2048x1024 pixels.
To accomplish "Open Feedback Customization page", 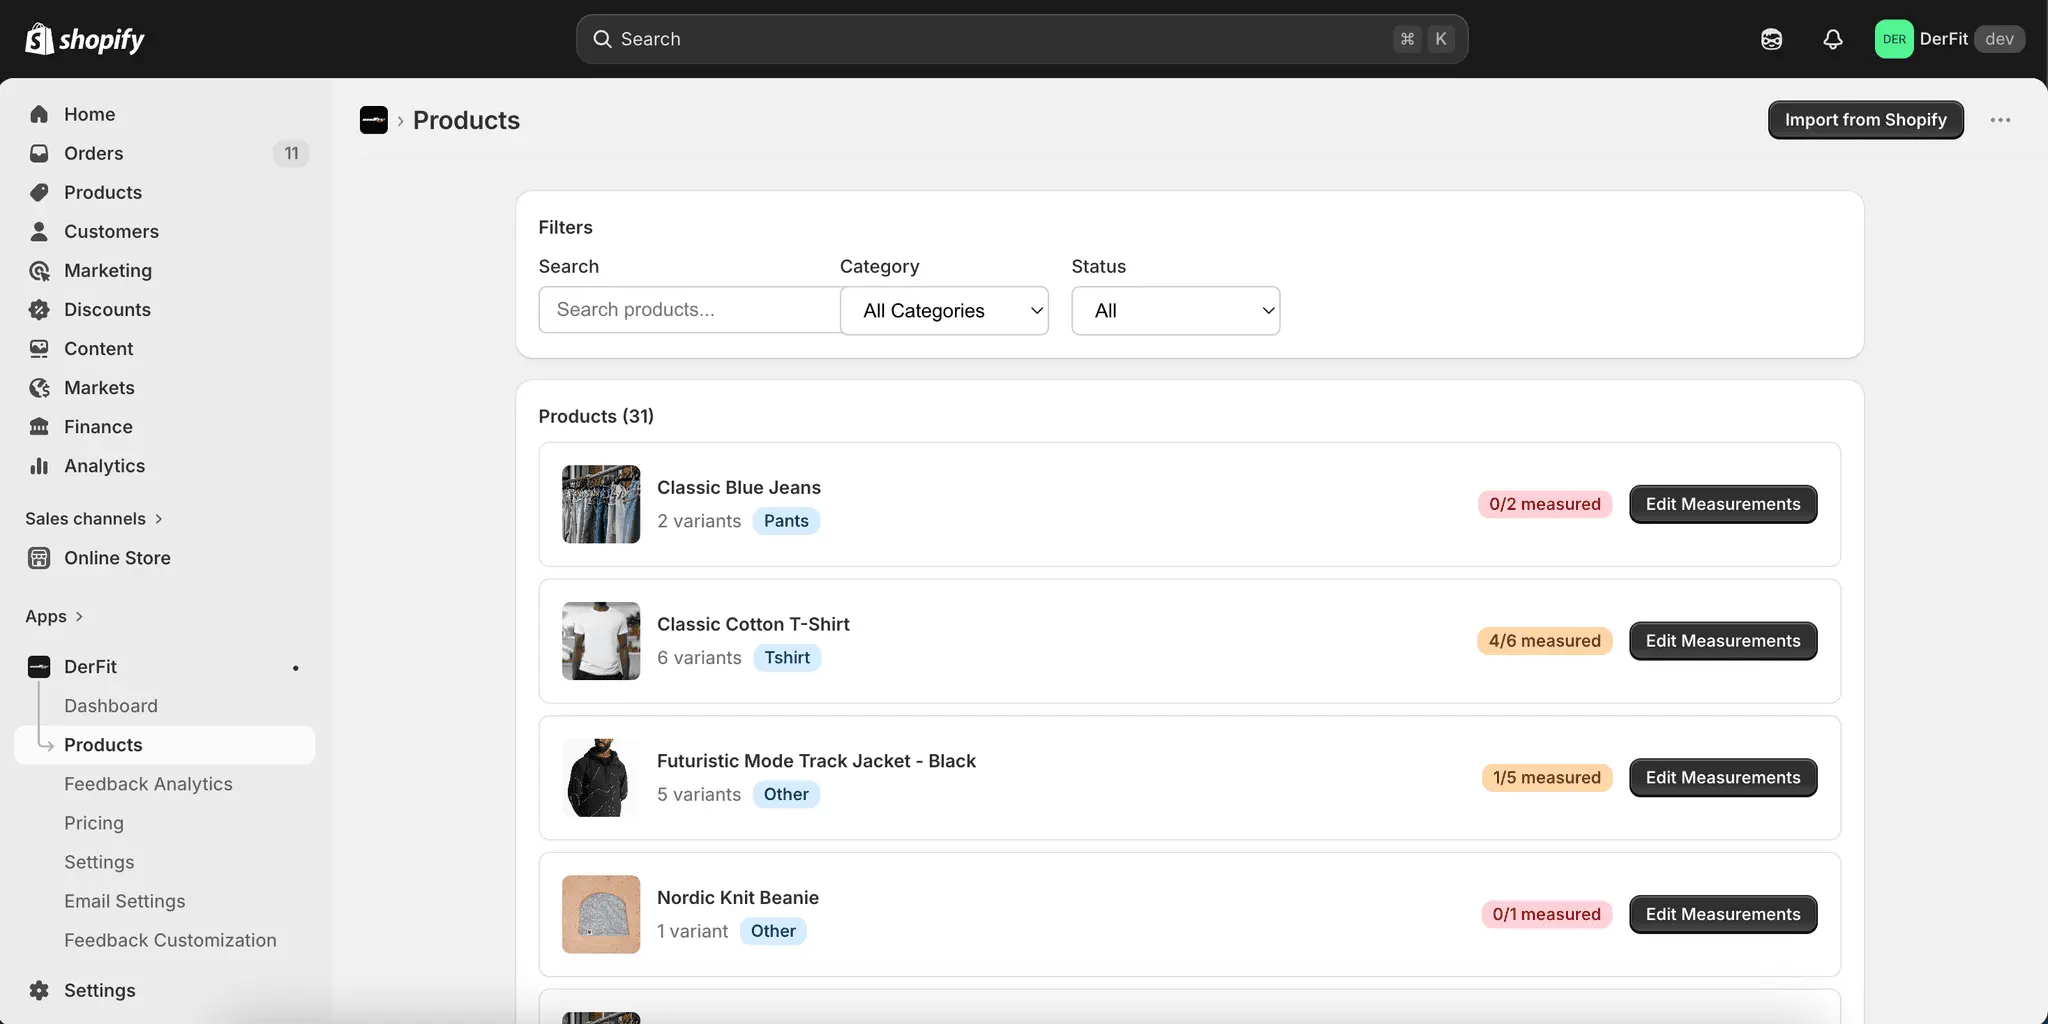I will (x=170, y=940).
